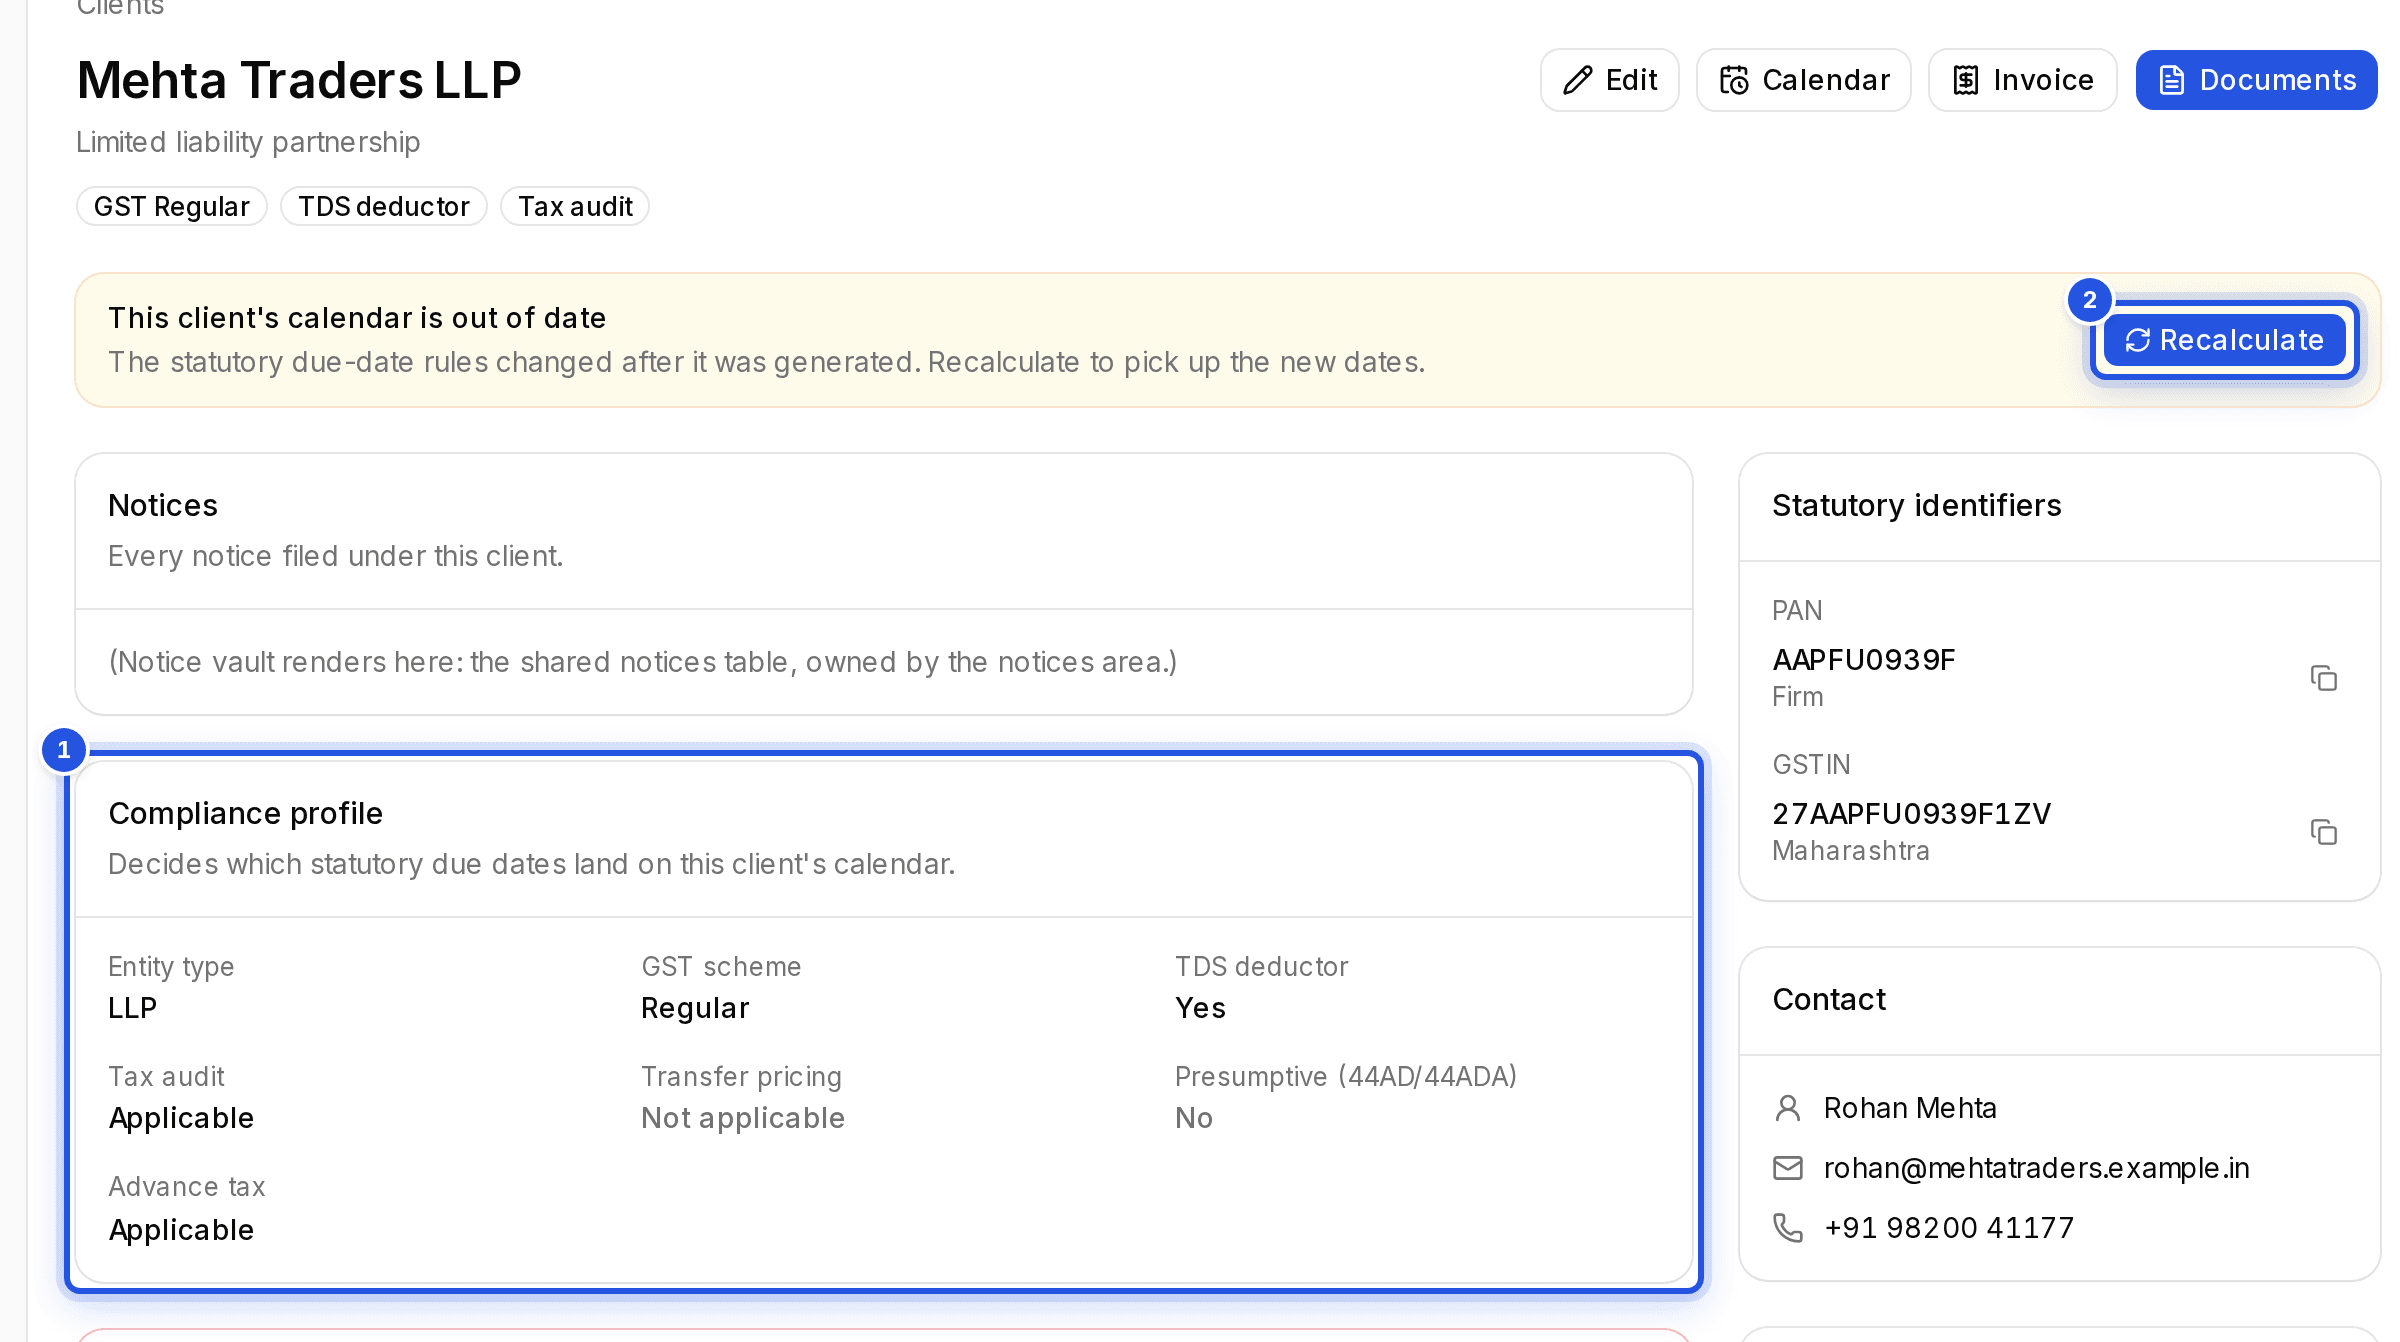Copy the PAN AAPFU0939F icon

(2324, 678)
